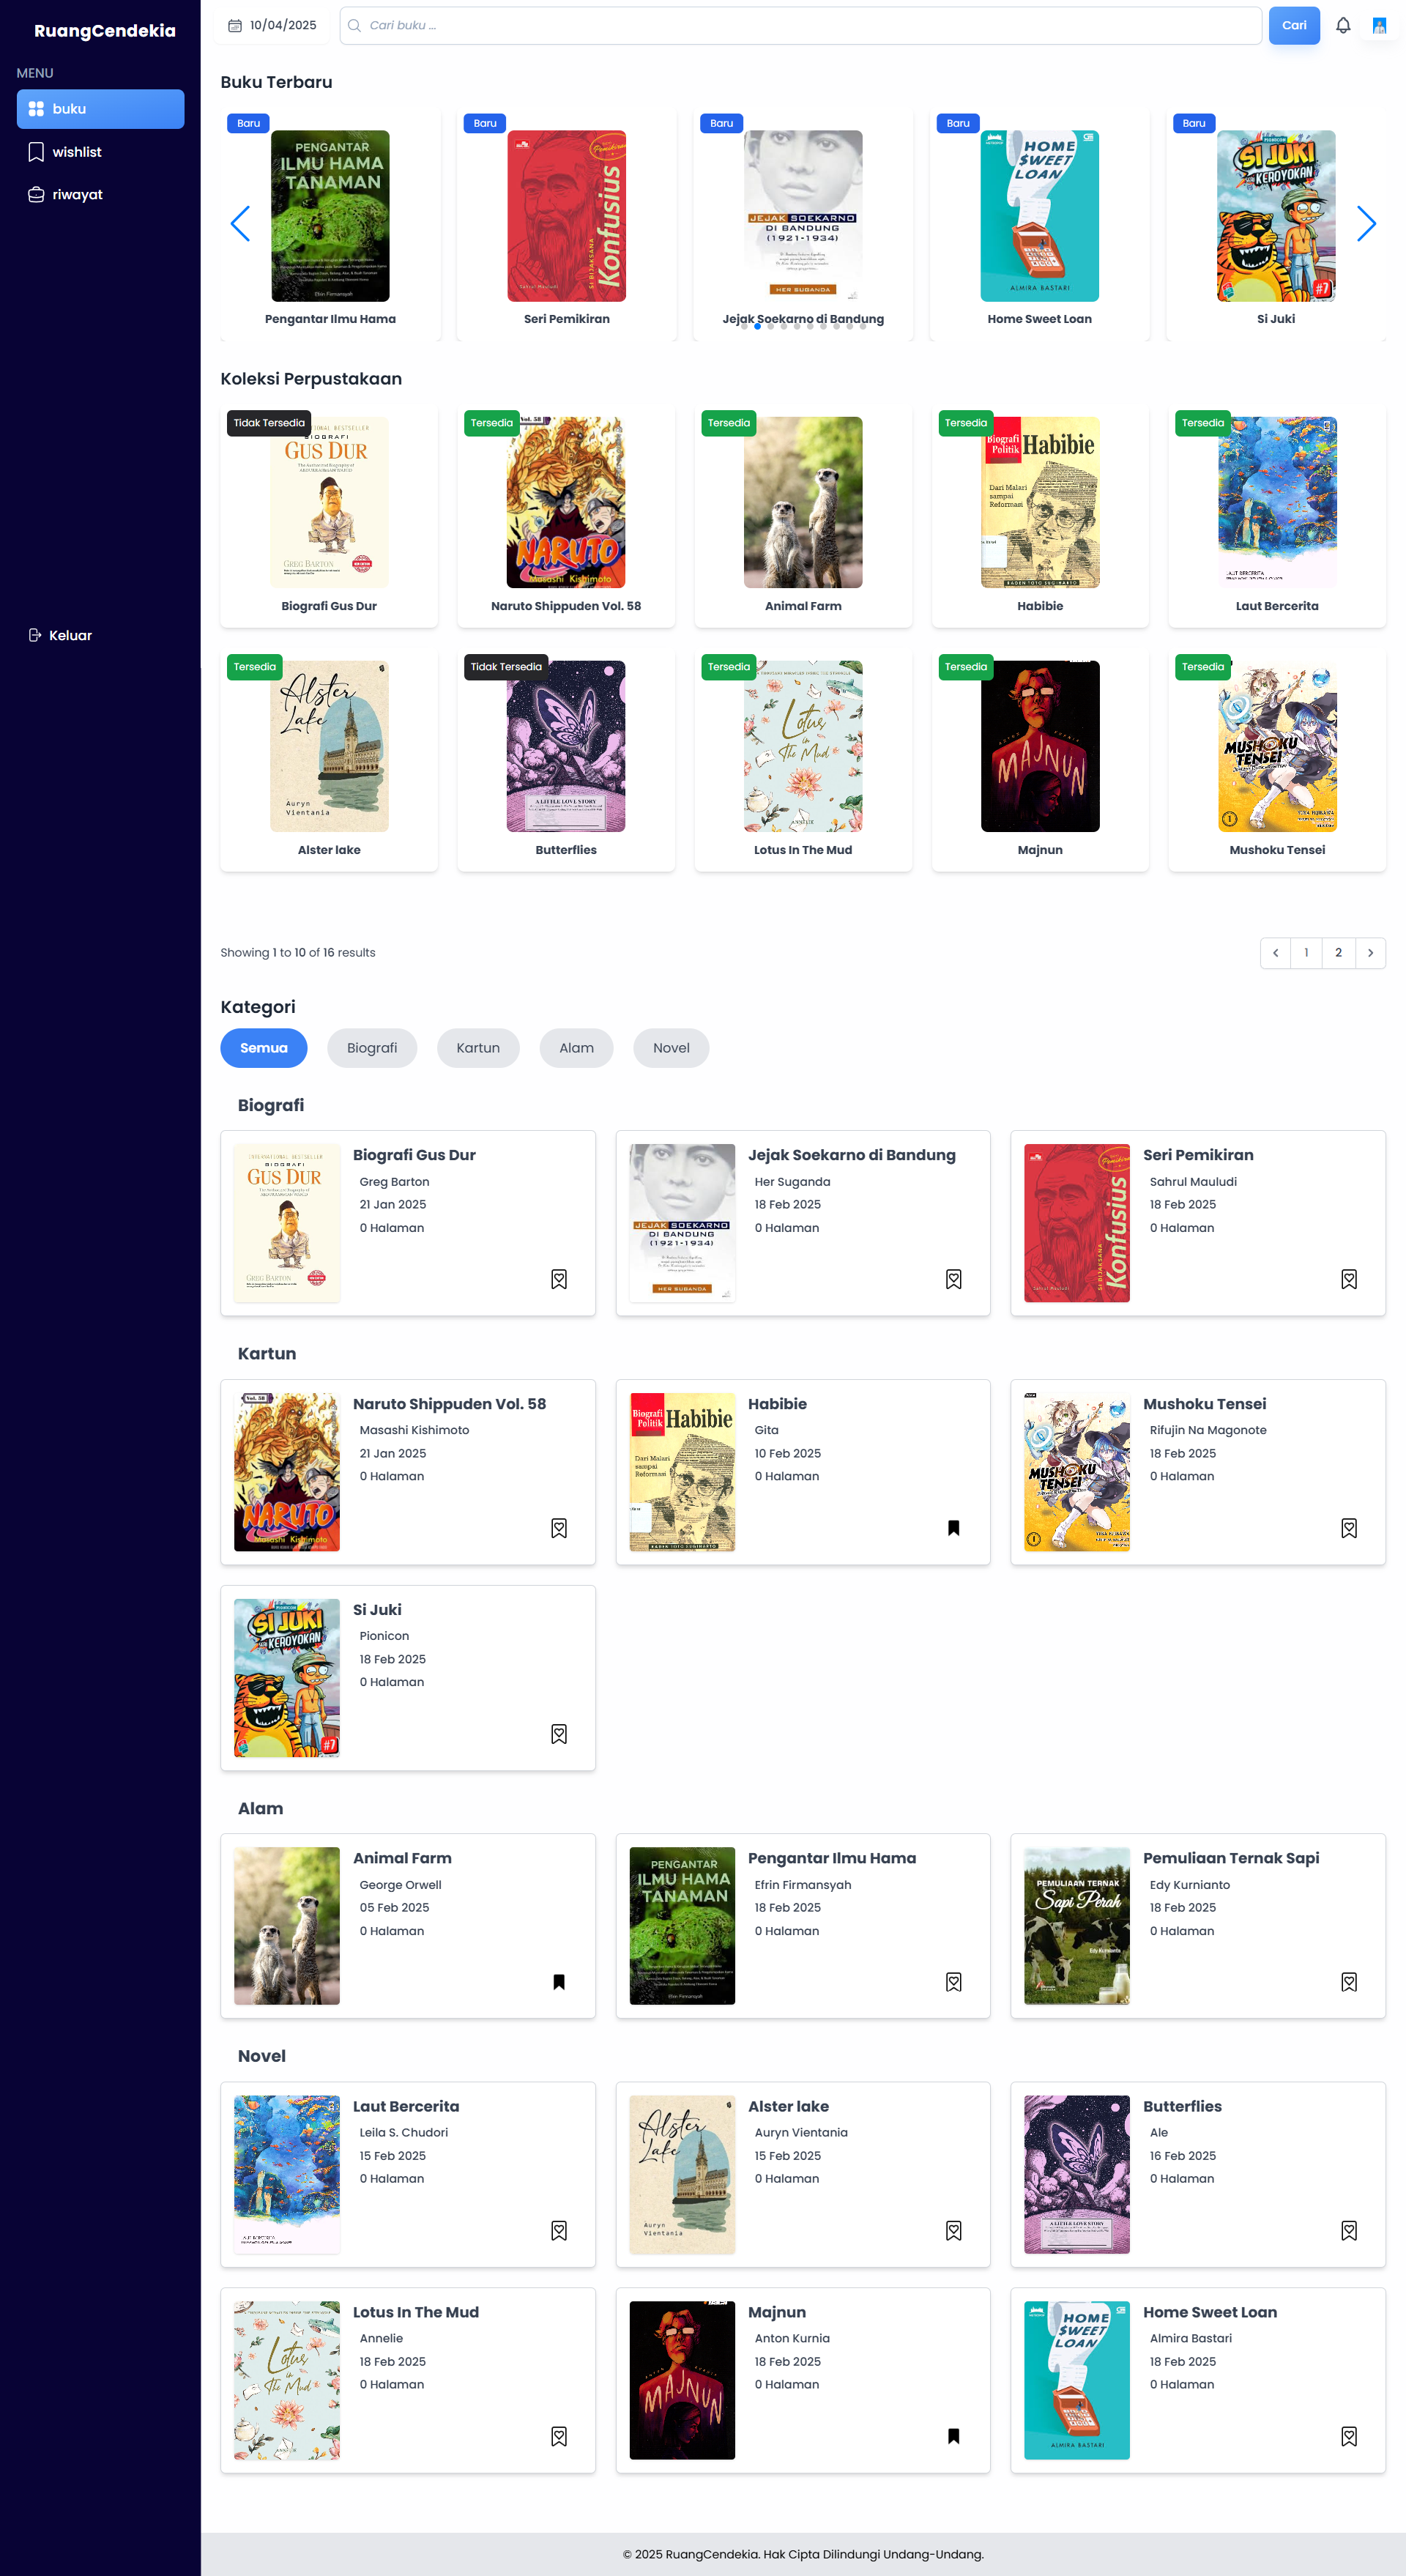Open the user profile avatar icon
Viewport: 1406px width, 2576px height.
pos(1380,26)
